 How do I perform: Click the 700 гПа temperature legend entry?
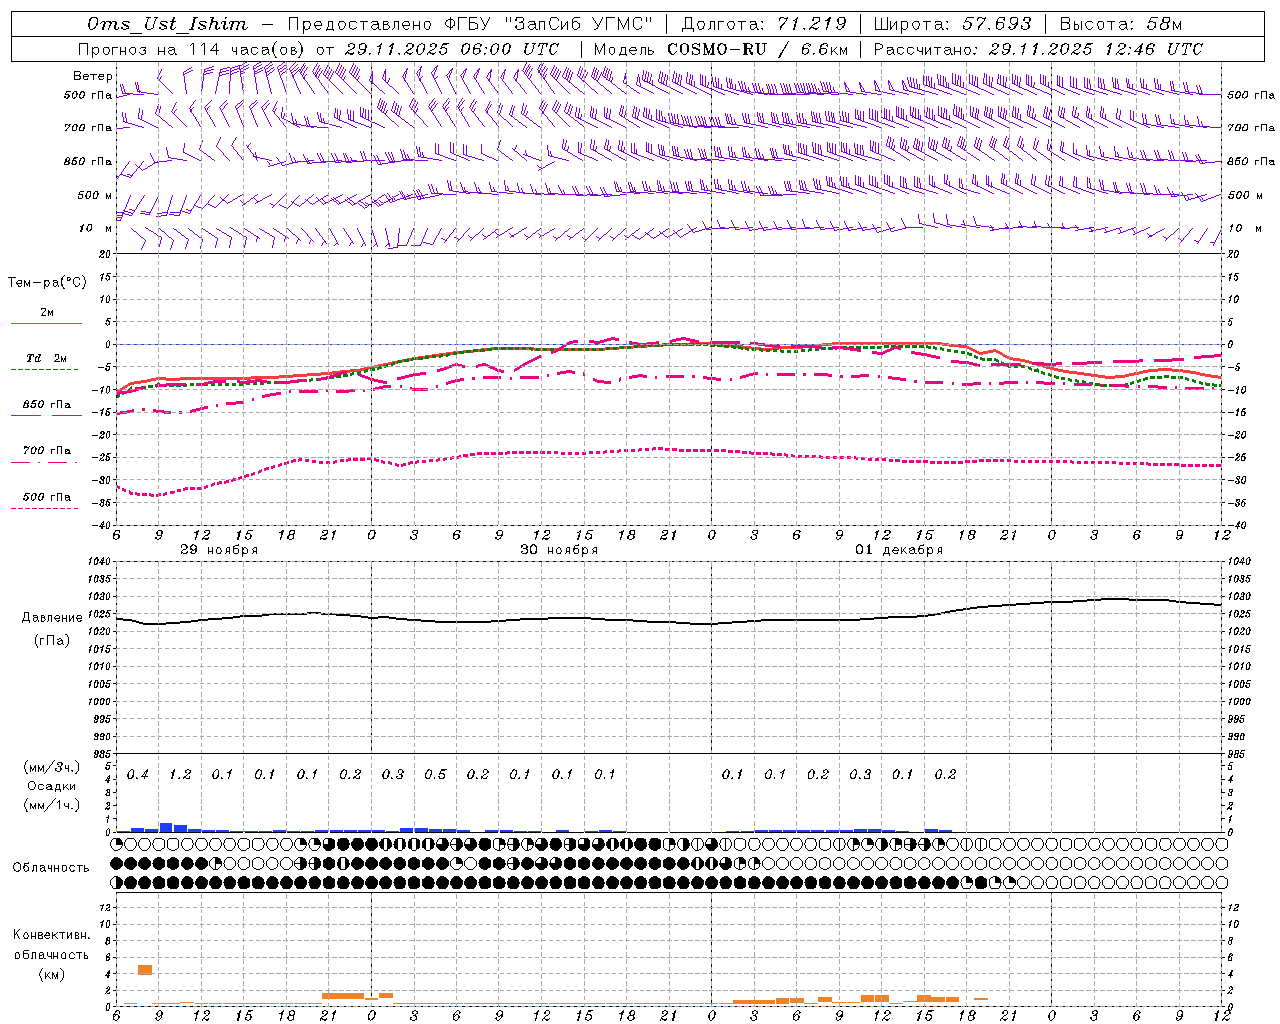46,451
